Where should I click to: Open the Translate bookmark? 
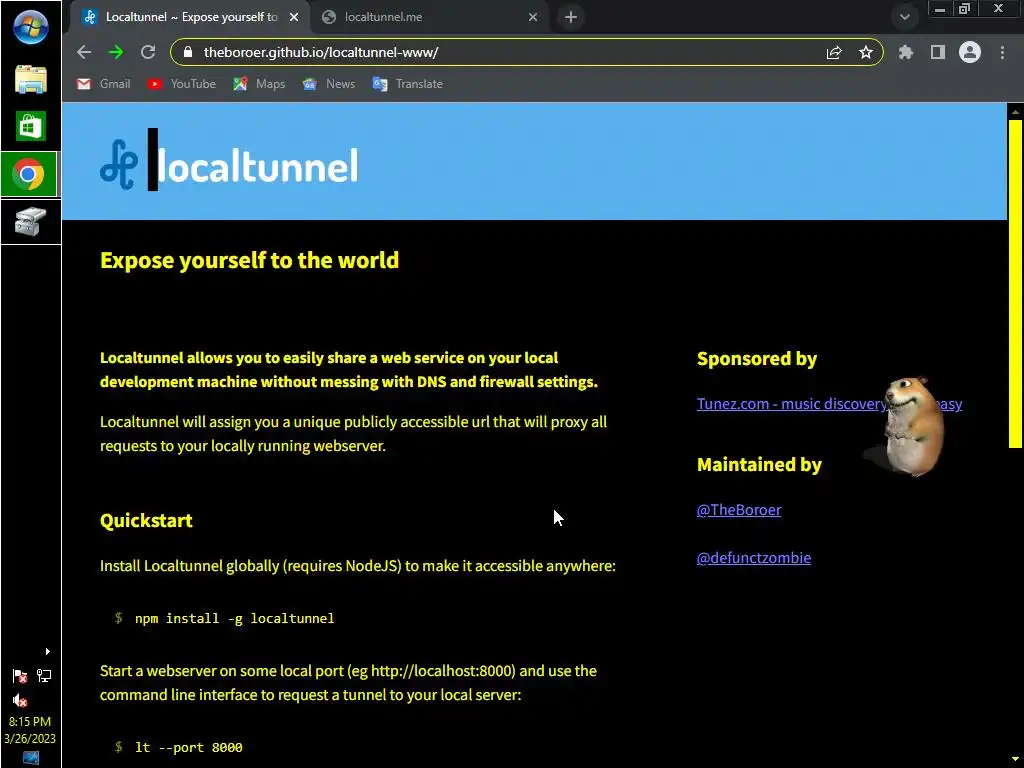coord(408,84)
